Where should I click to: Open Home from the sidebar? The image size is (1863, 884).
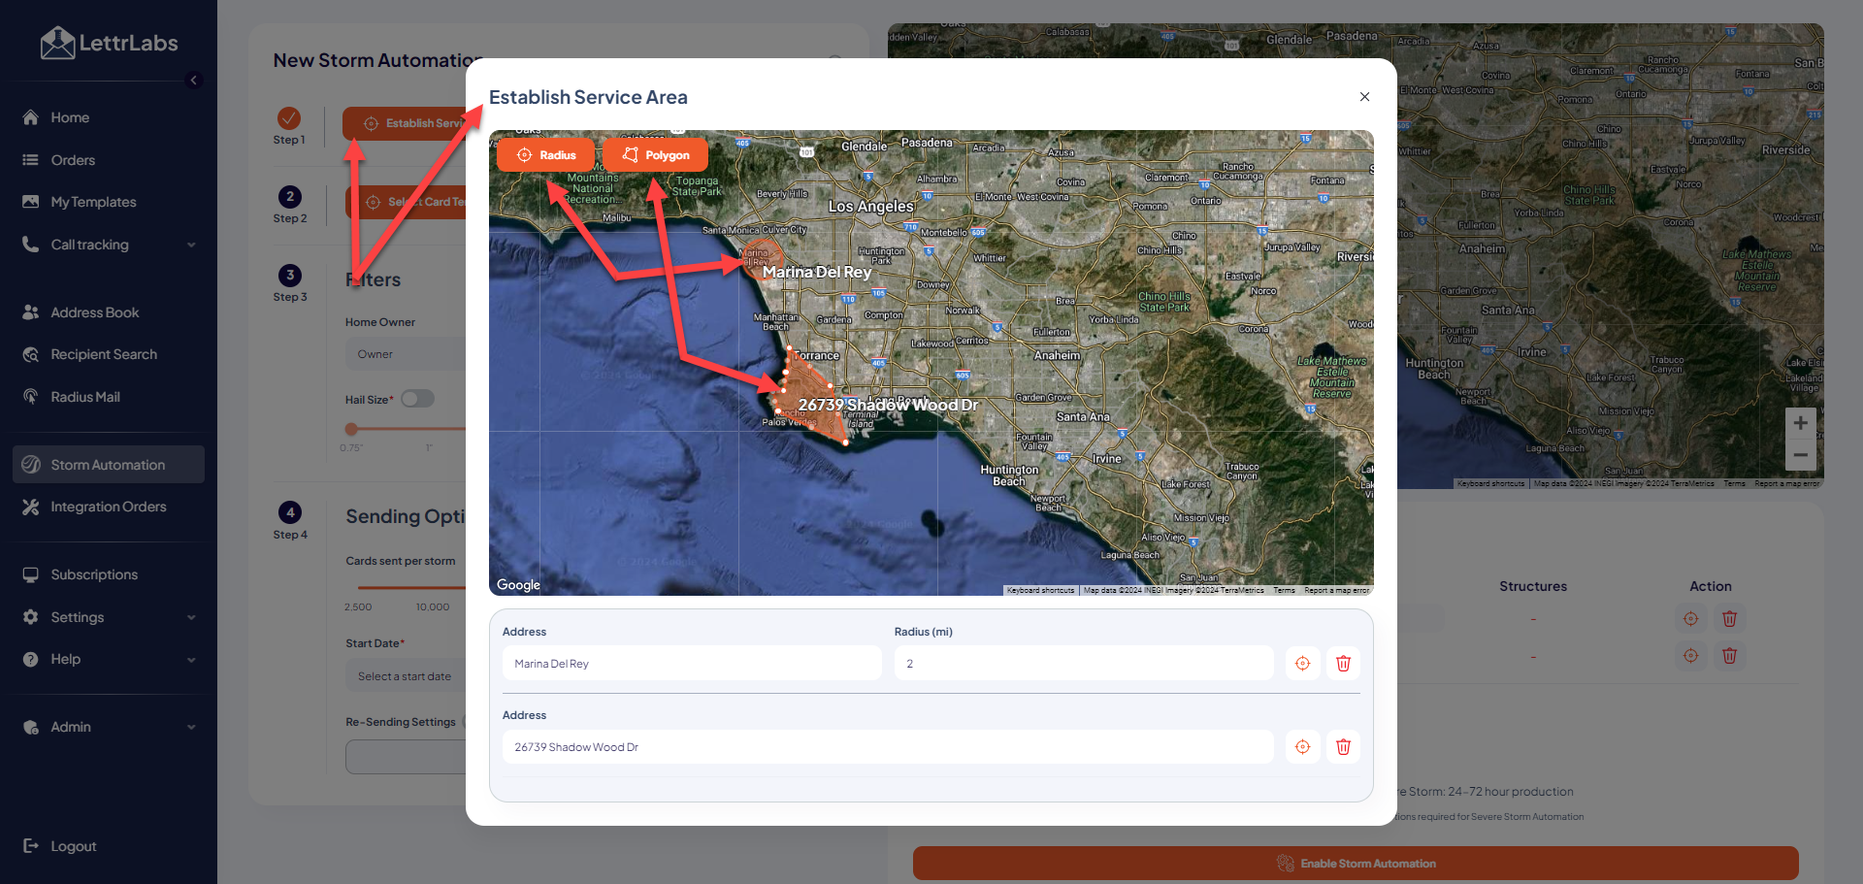[x=70, y=118]
